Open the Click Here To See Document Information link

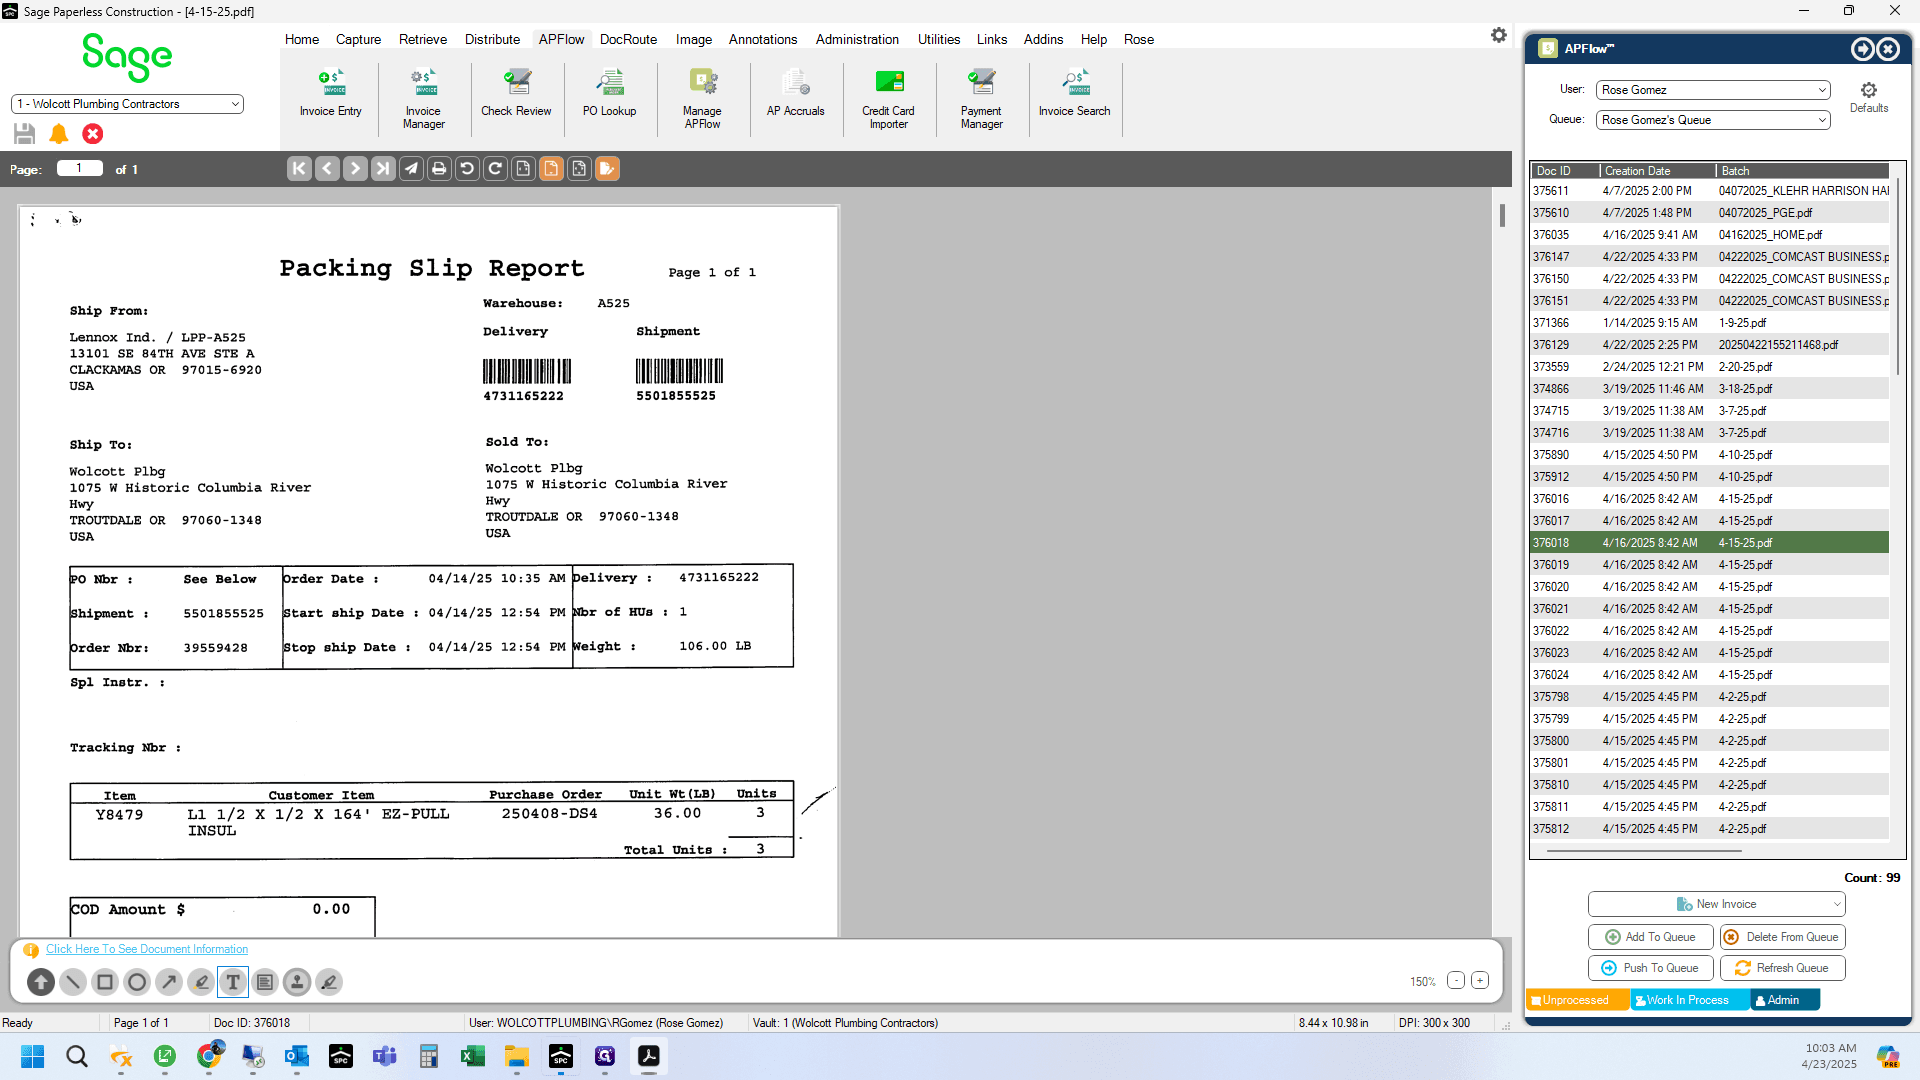pyautogui.click(x=147, y=950)
